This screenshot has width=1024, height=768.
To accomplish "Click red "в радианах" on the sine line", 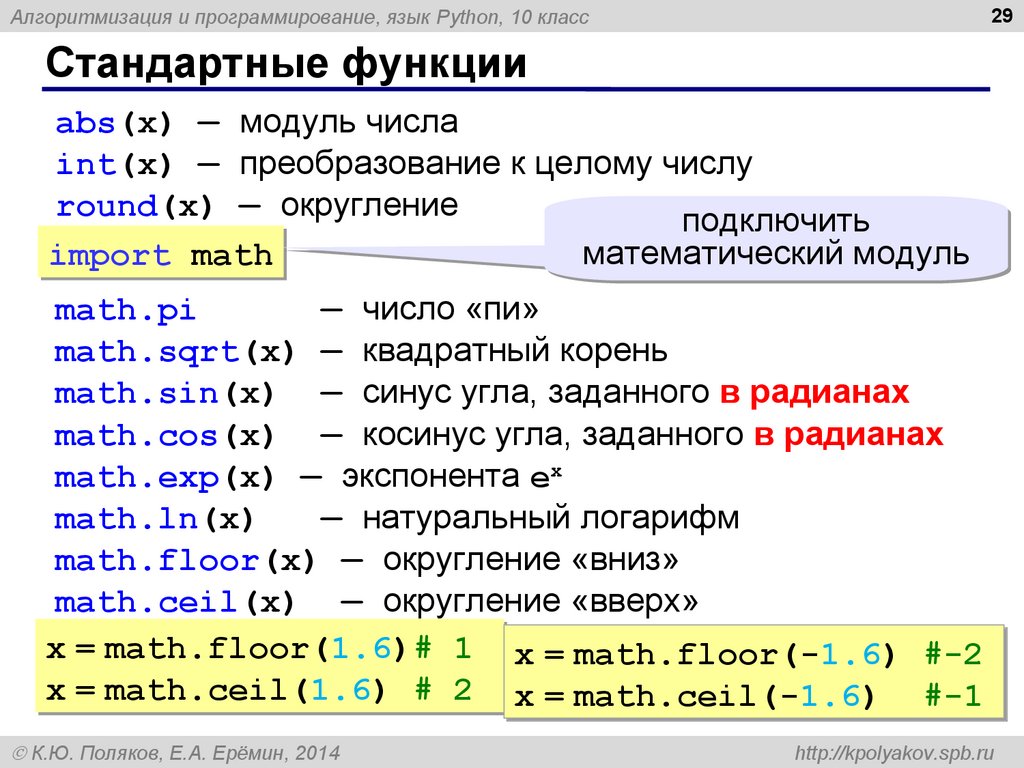I will click(814, 392).
